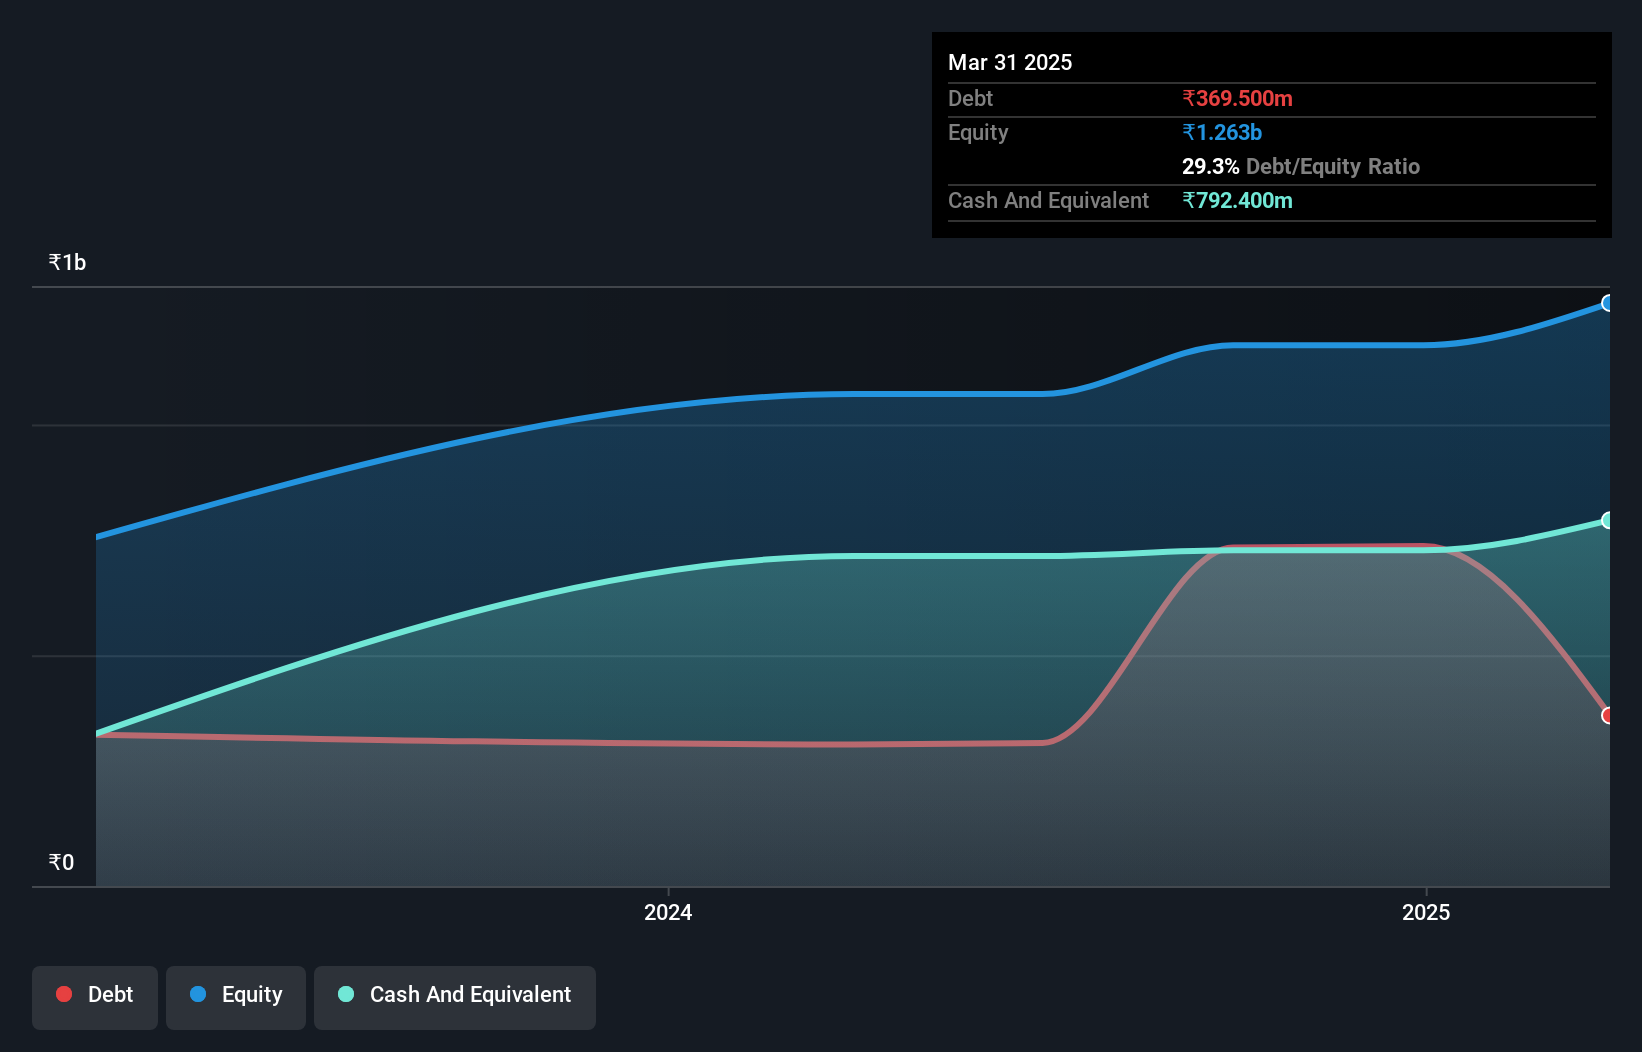
Task: Click the 29.3% Debt/Equity Ratio text
Action: click(x=1301, y=166)
